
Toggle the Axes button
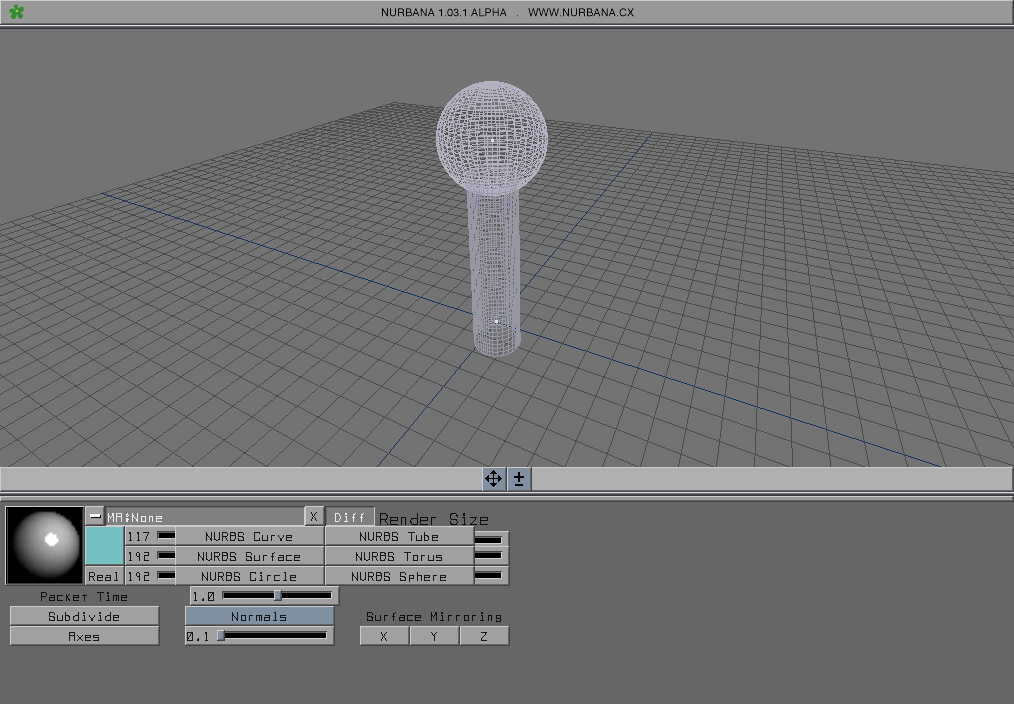[84, 636]
